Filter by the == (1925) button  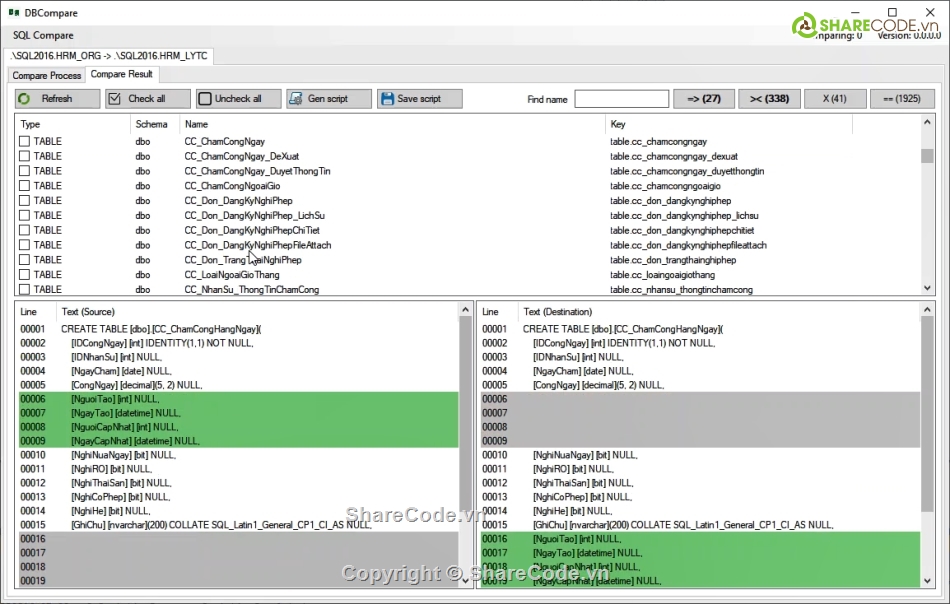point(902,99)
